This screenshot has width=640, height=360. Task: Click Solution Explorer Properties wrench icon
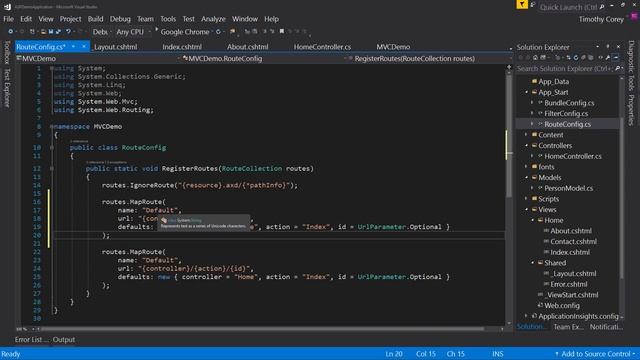[x=608, y=58]
